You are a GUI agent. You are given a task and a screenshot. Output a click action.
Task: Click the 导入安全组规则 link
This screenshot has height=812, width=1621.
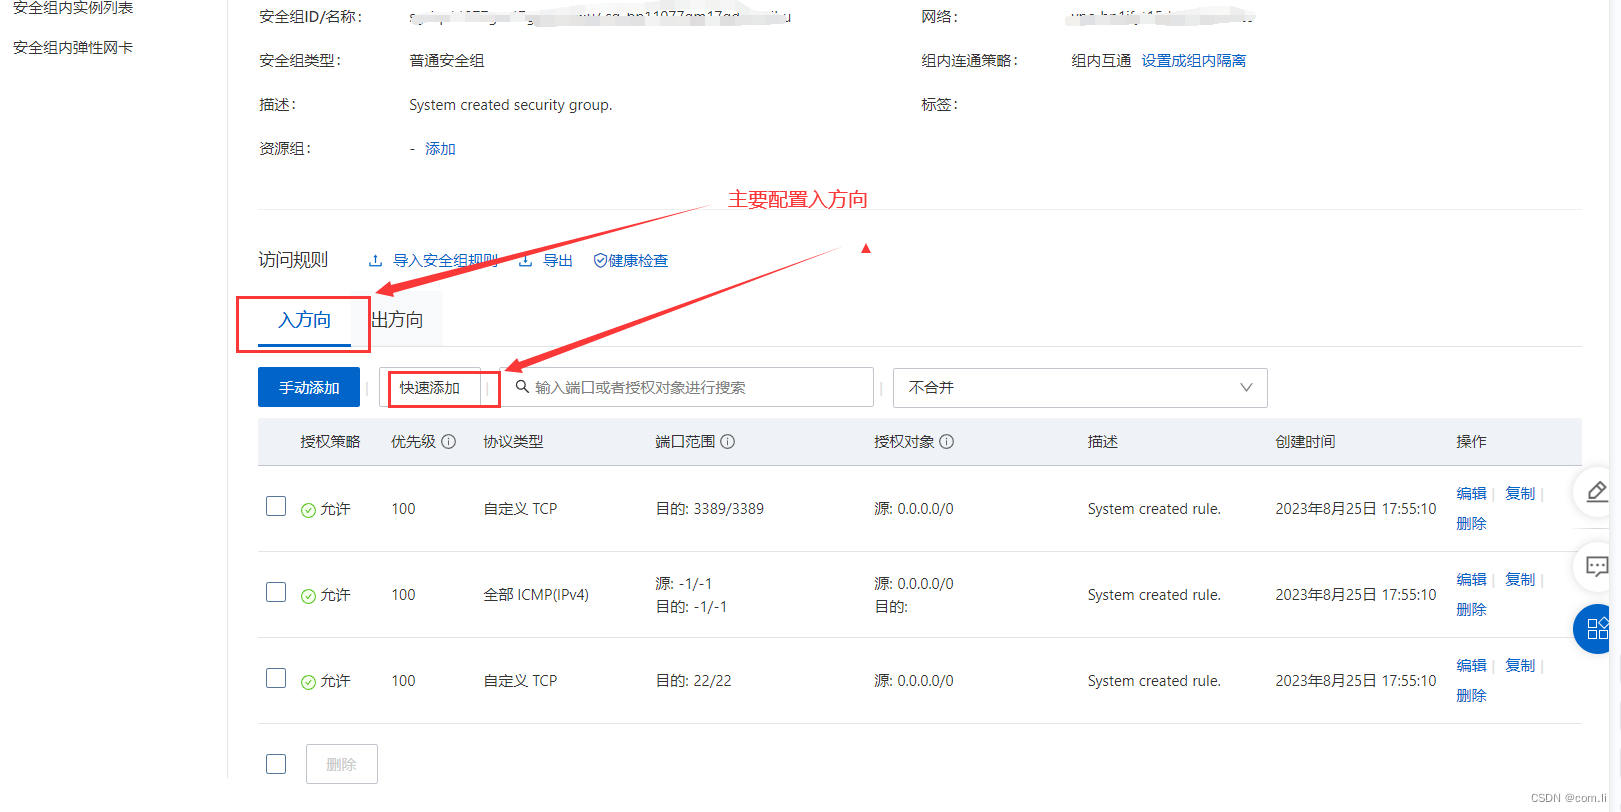445,261
